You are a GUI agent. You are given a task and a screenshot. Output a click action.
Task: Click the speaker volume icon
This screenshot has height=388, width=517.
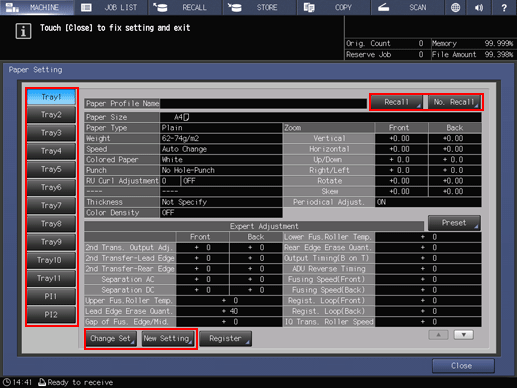[479, 7]
